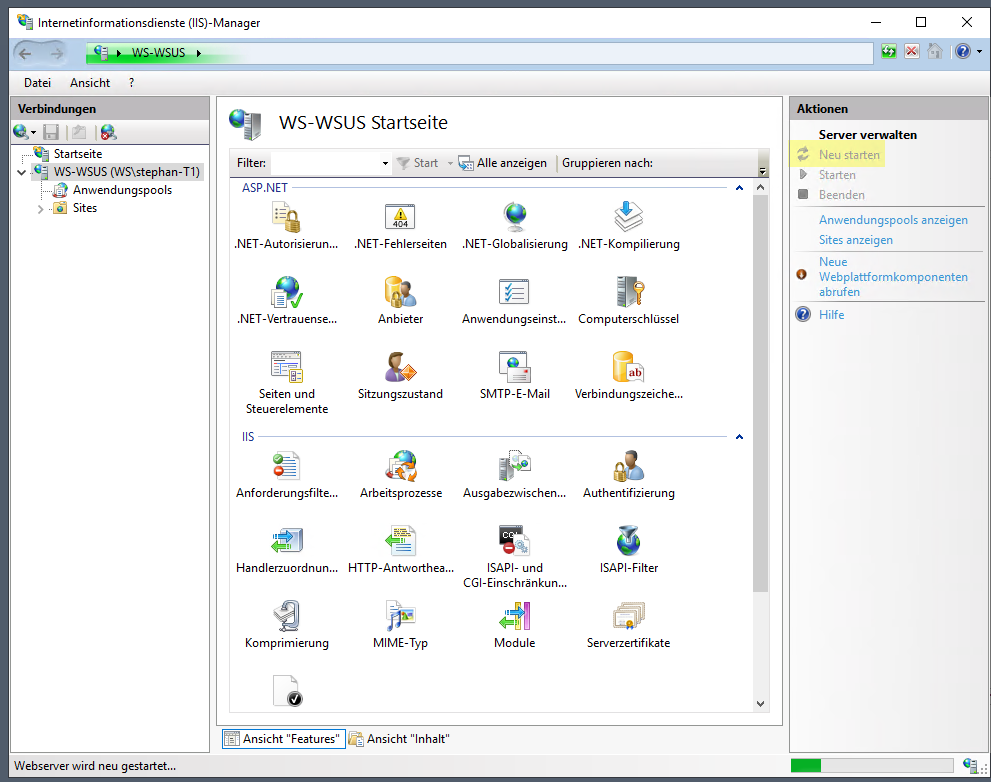This screenshot has height=782, width=991.
Task: Click into the Filter input field
Action: click(x=325, y=163)
